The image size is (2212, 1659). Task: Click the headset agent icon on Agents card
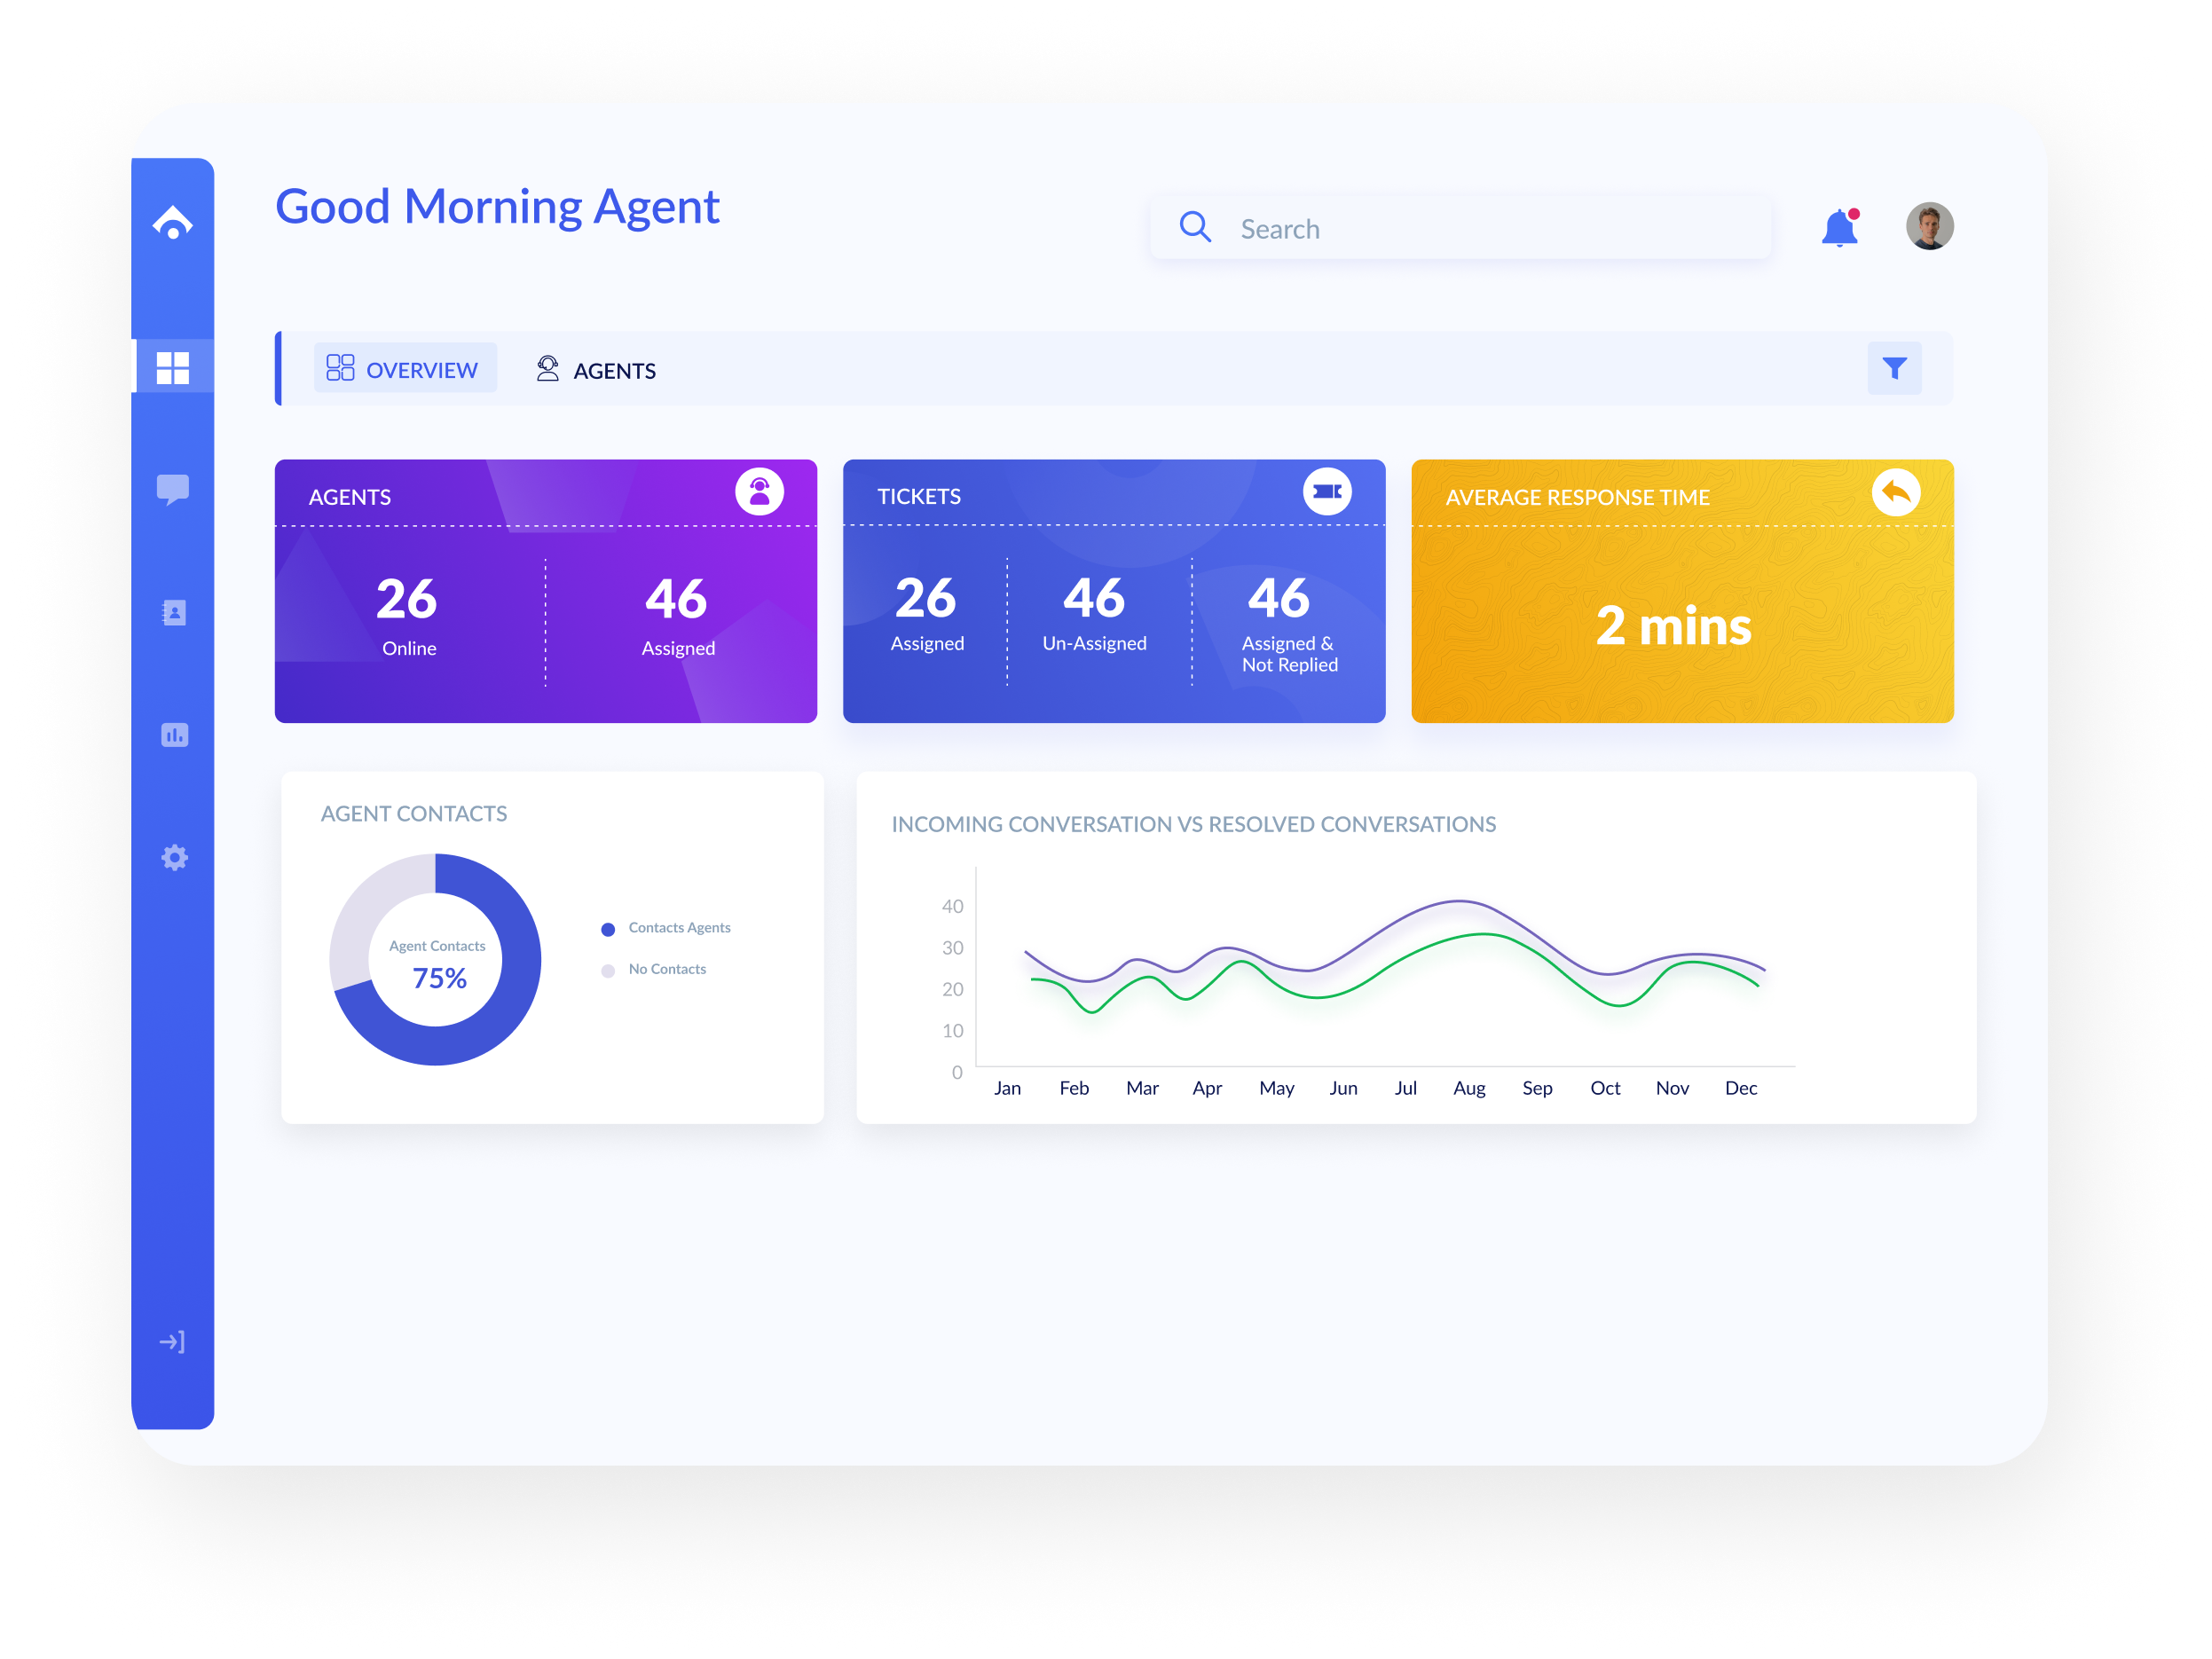click(x=759, y=491)
